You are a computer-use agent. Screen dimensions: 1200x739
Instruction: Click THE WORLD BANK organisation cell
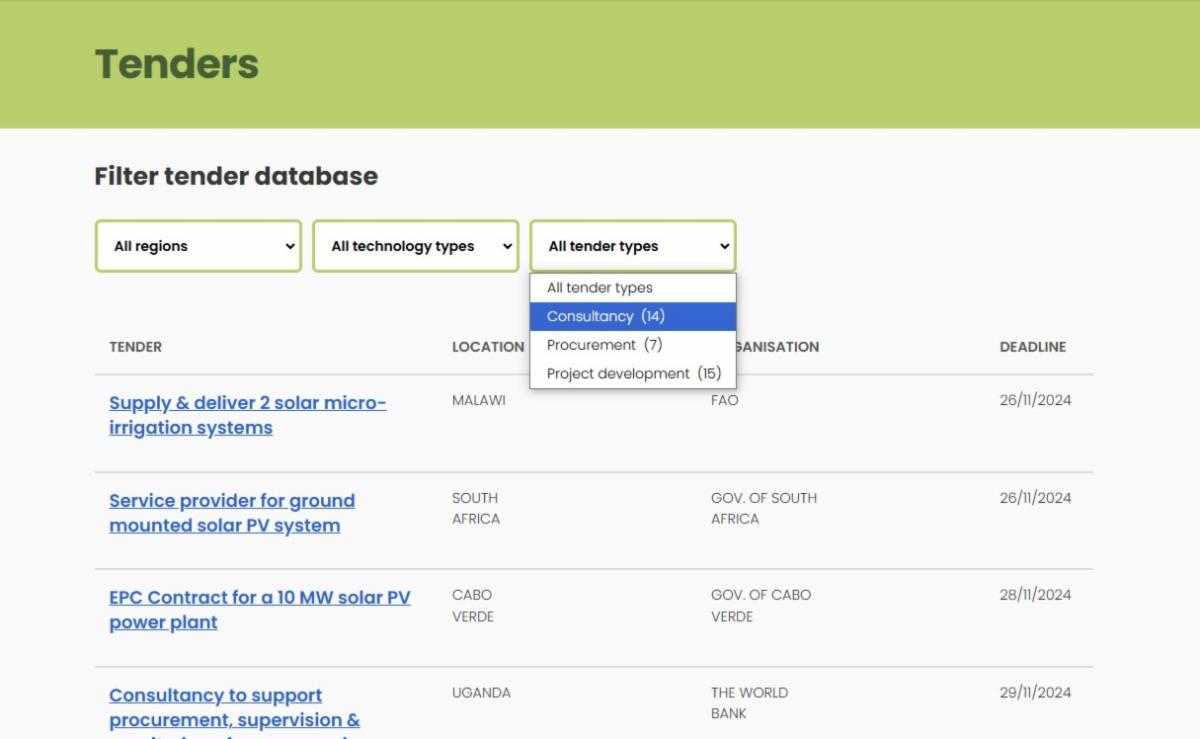(x=749, y=703)
